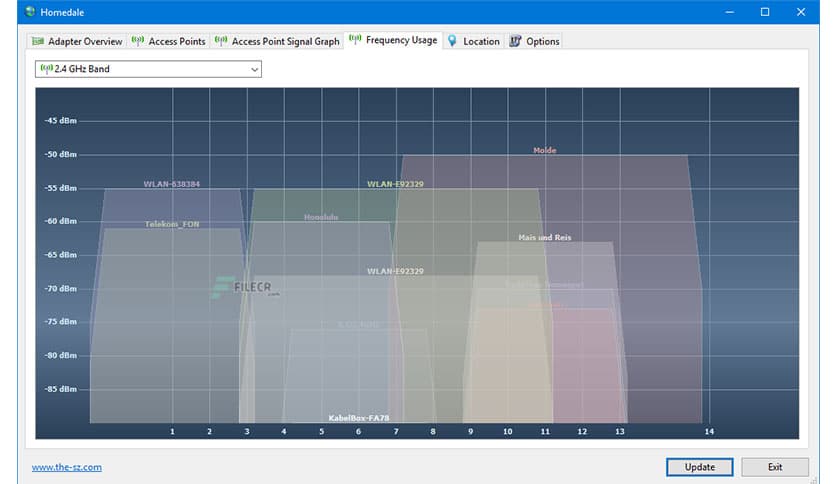The image size is (836, 484).
Task: Click the Molde network label in graph
Action: 544,151
